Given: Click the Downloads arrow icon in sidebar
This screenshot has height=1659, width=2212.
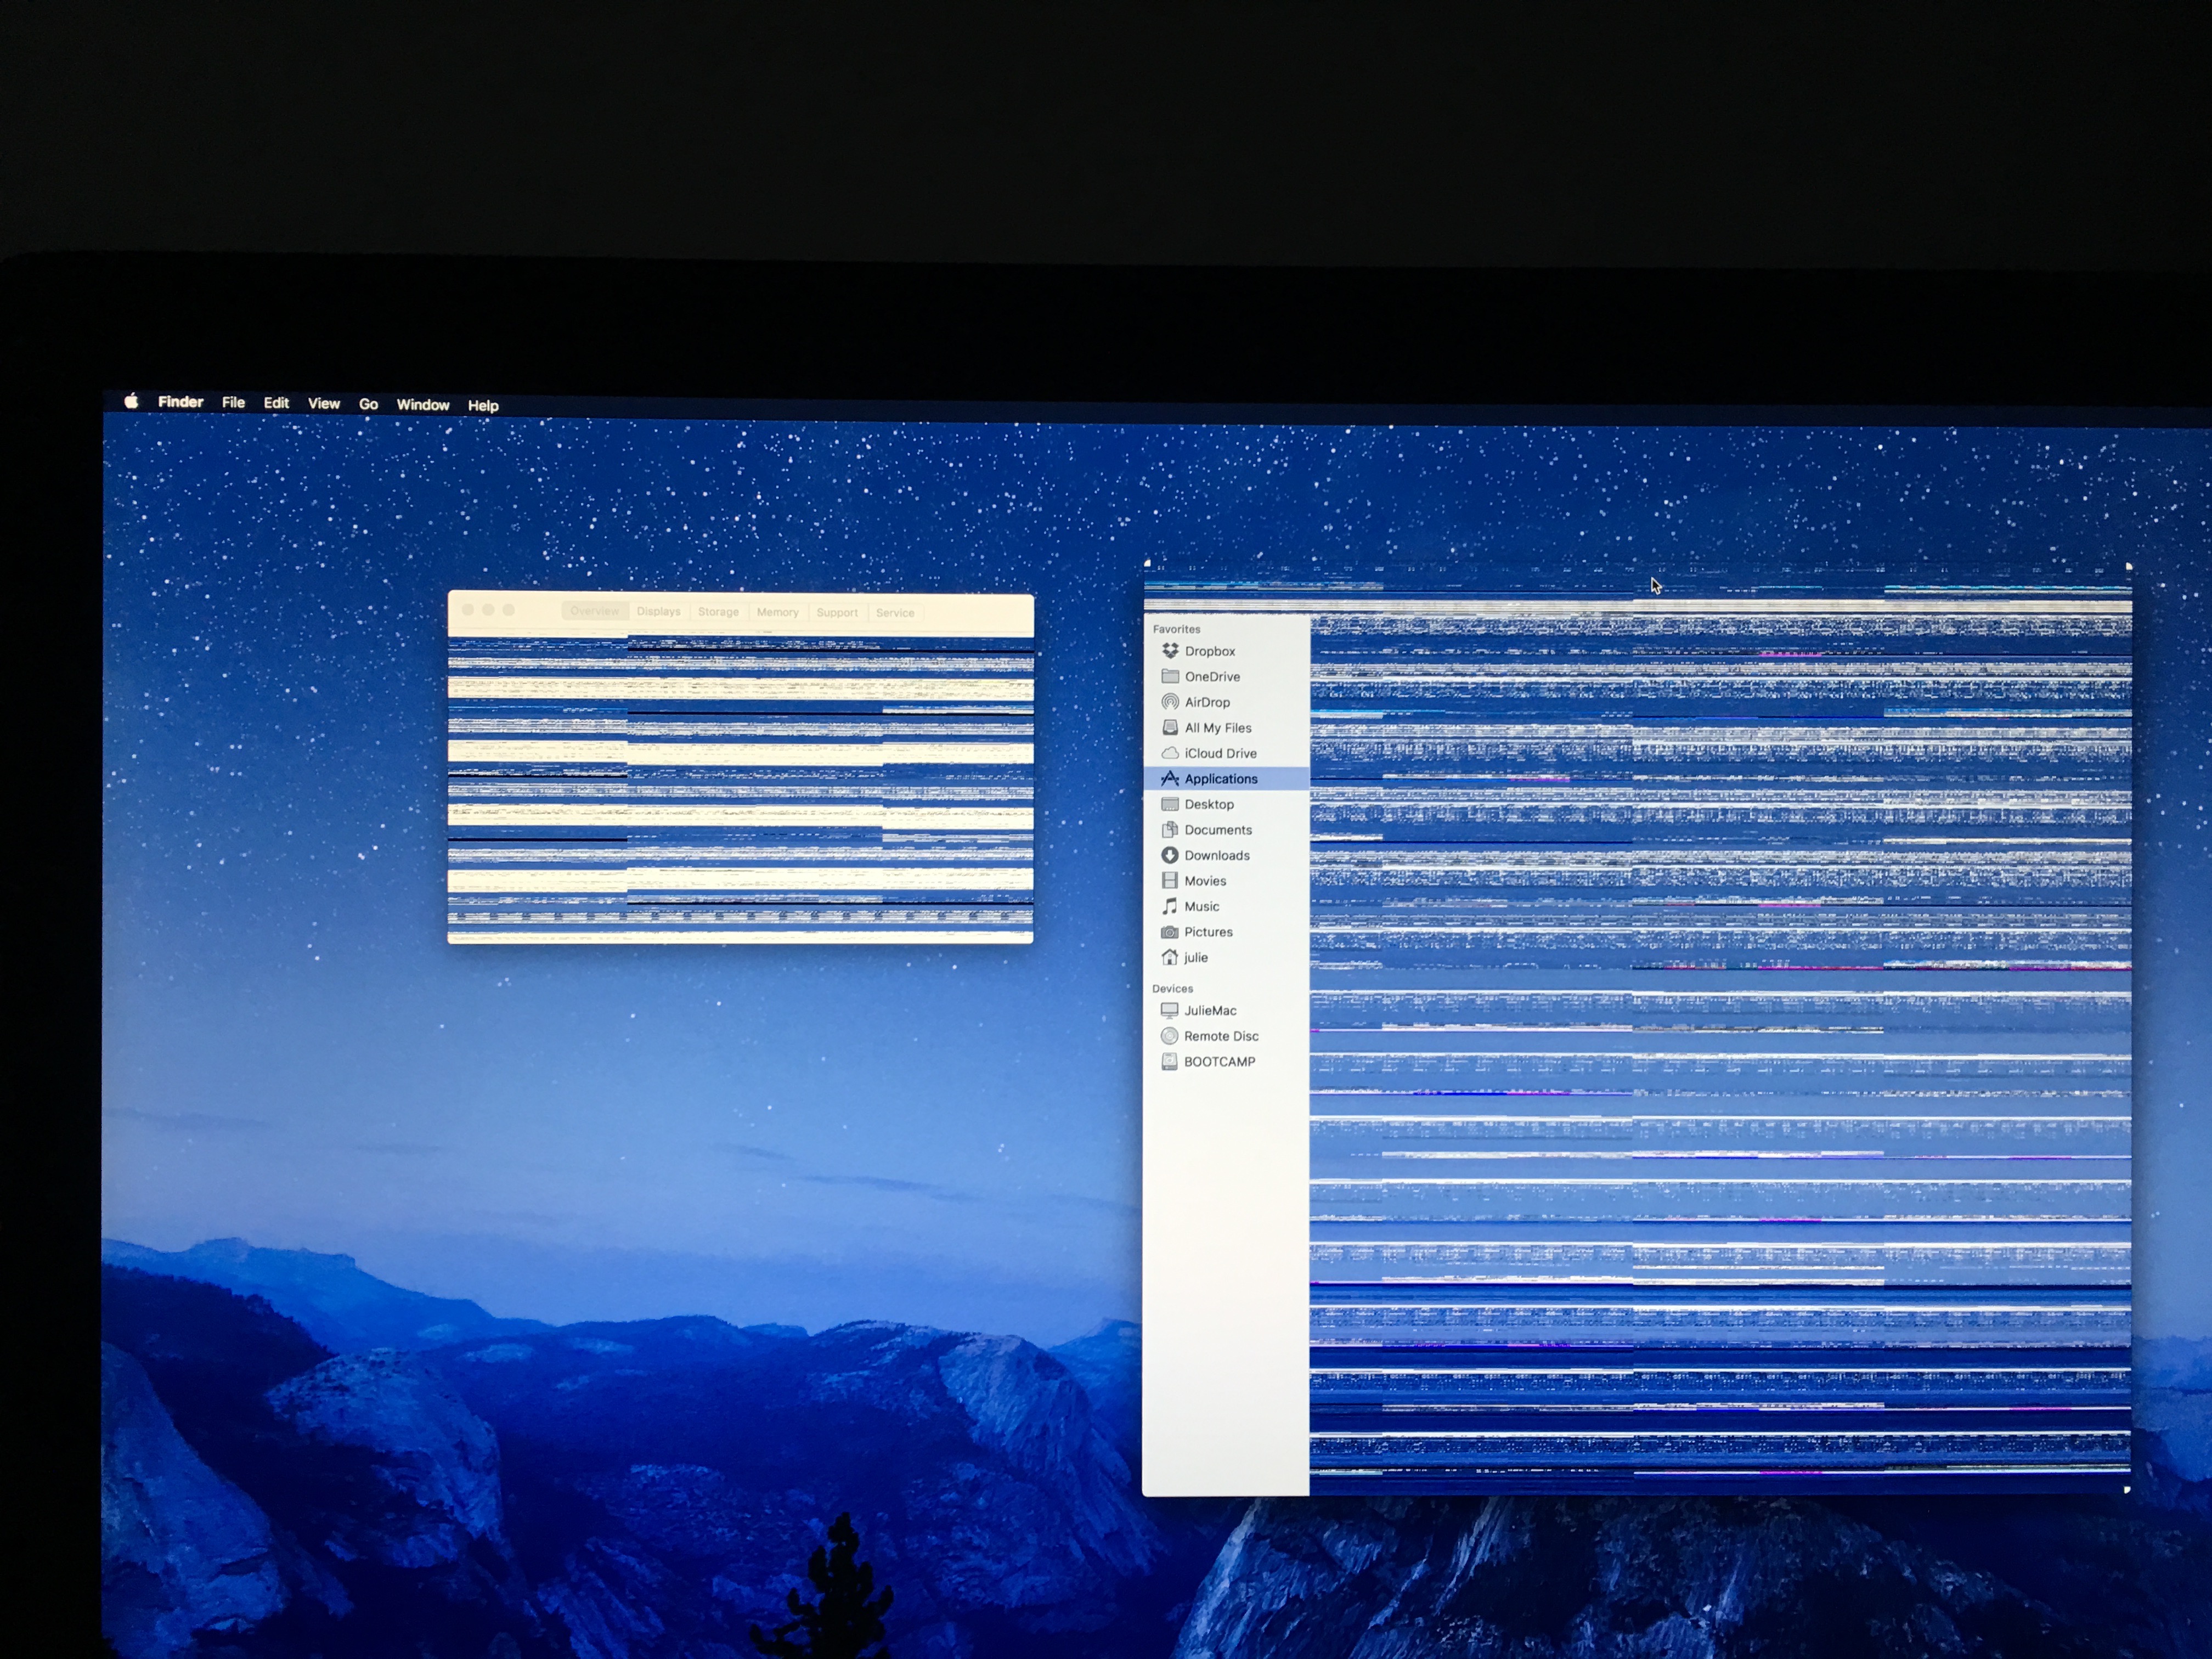Looking at the screenshot, I should (x=1170, y=855).
